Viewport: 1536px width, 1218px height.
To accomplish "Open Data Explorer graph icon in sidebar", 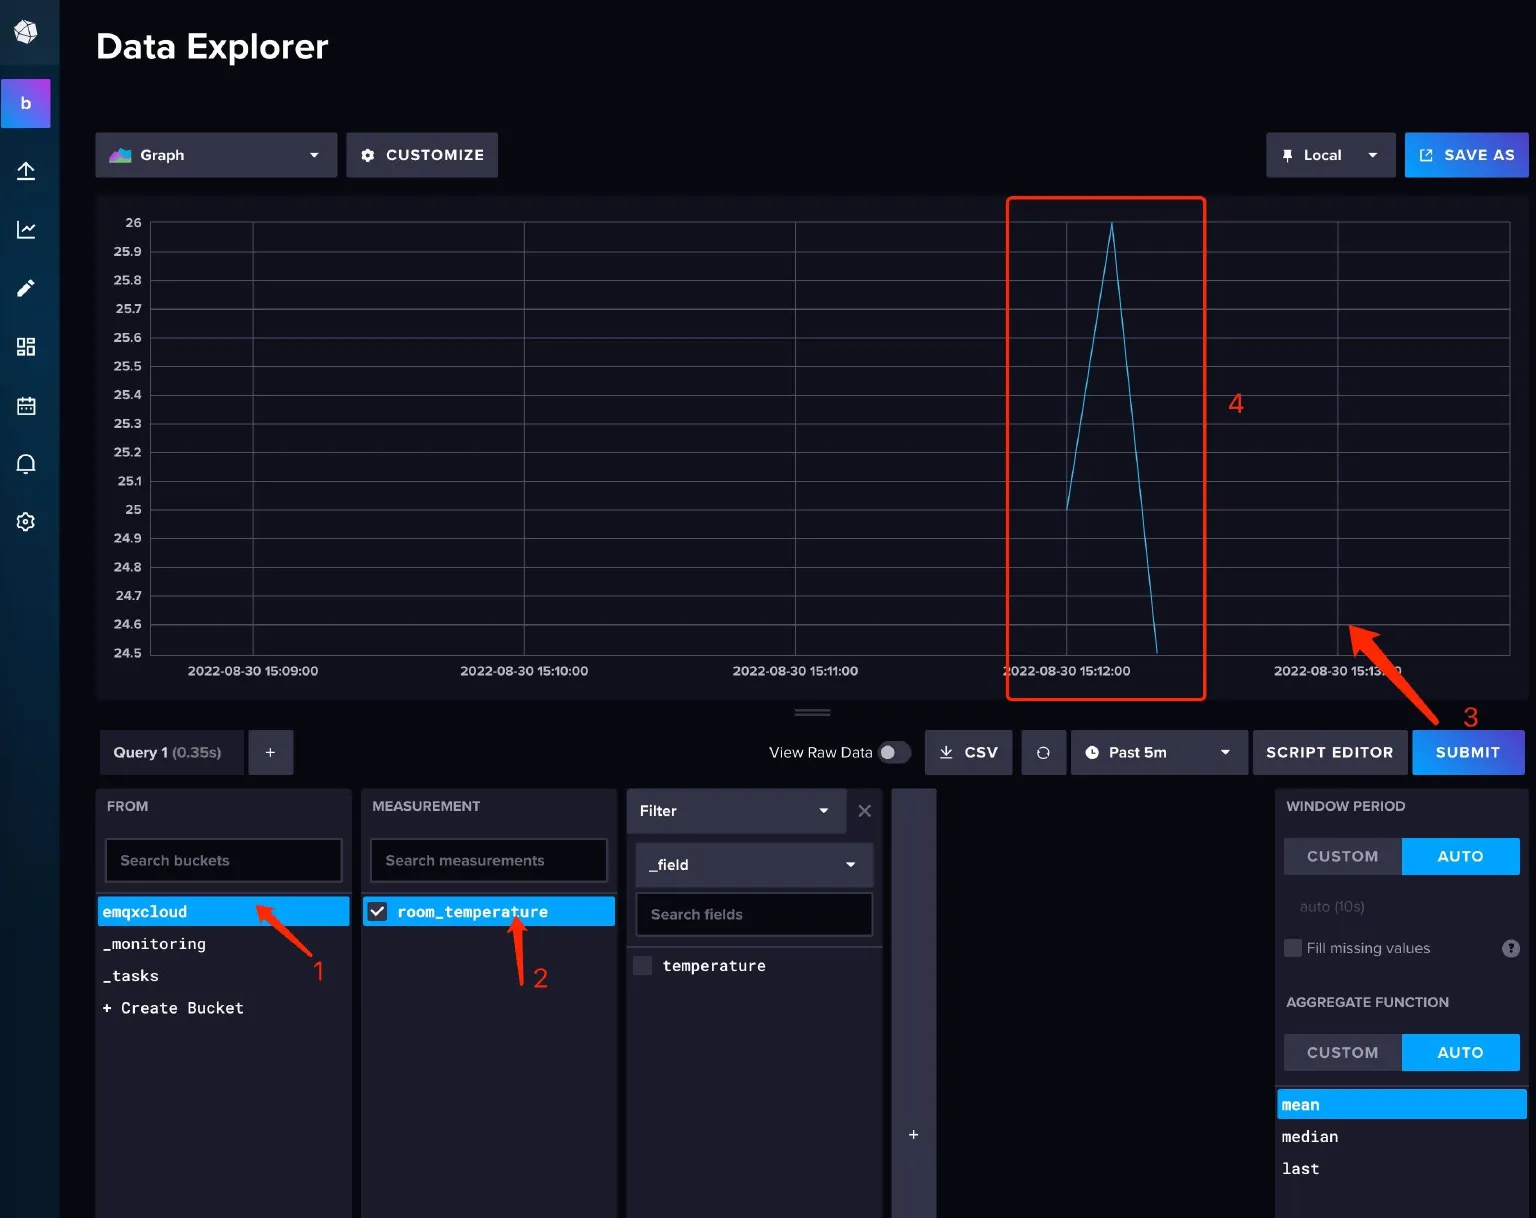I will [x=26, y=230].
